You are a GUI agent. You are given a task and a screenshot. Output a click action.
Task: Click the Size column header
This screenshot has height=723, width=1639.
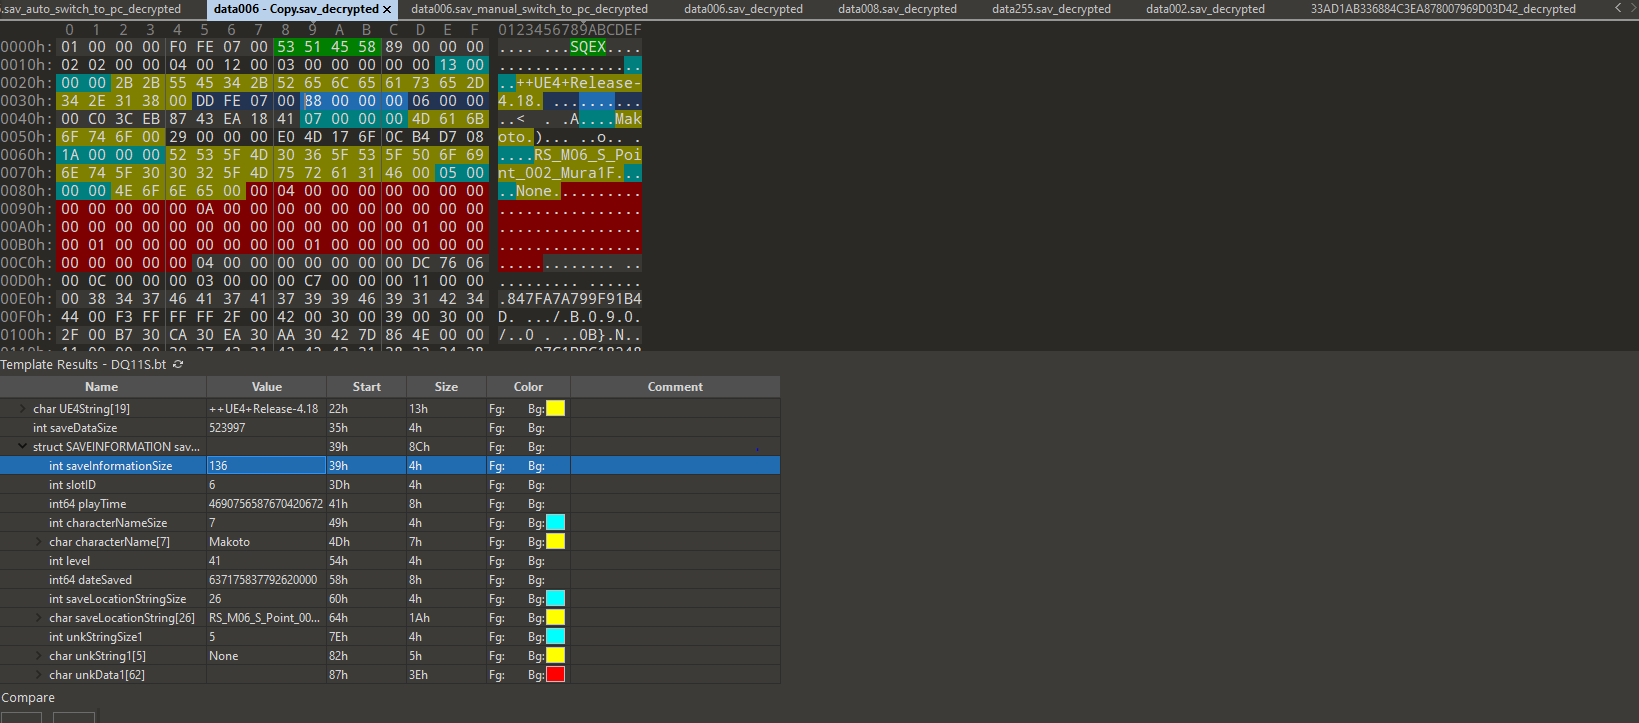446,387
